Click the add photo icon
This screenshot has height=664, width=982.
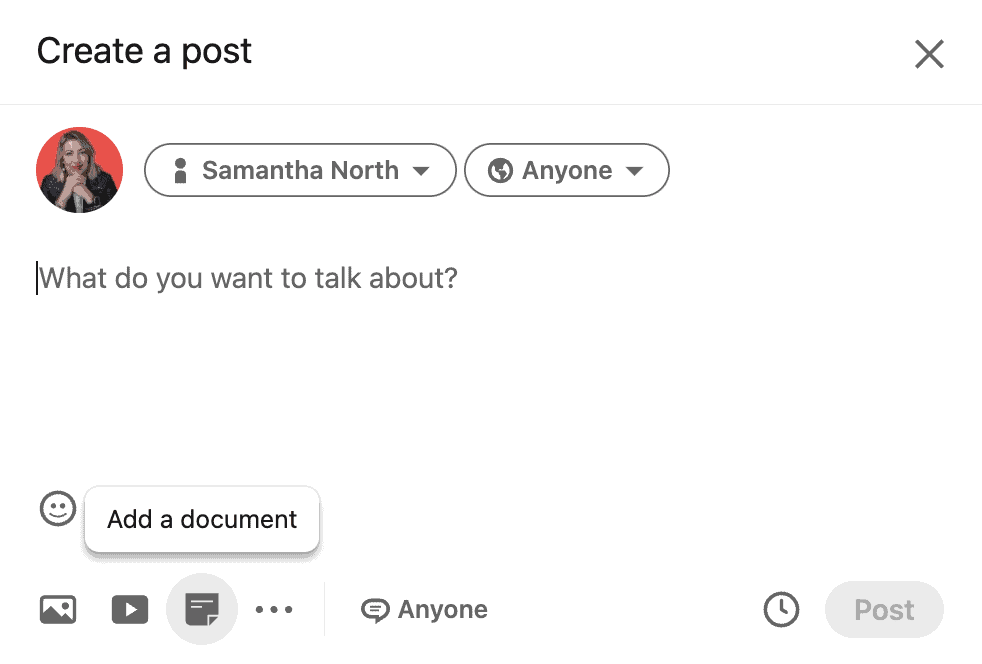(x=58, y=610)
